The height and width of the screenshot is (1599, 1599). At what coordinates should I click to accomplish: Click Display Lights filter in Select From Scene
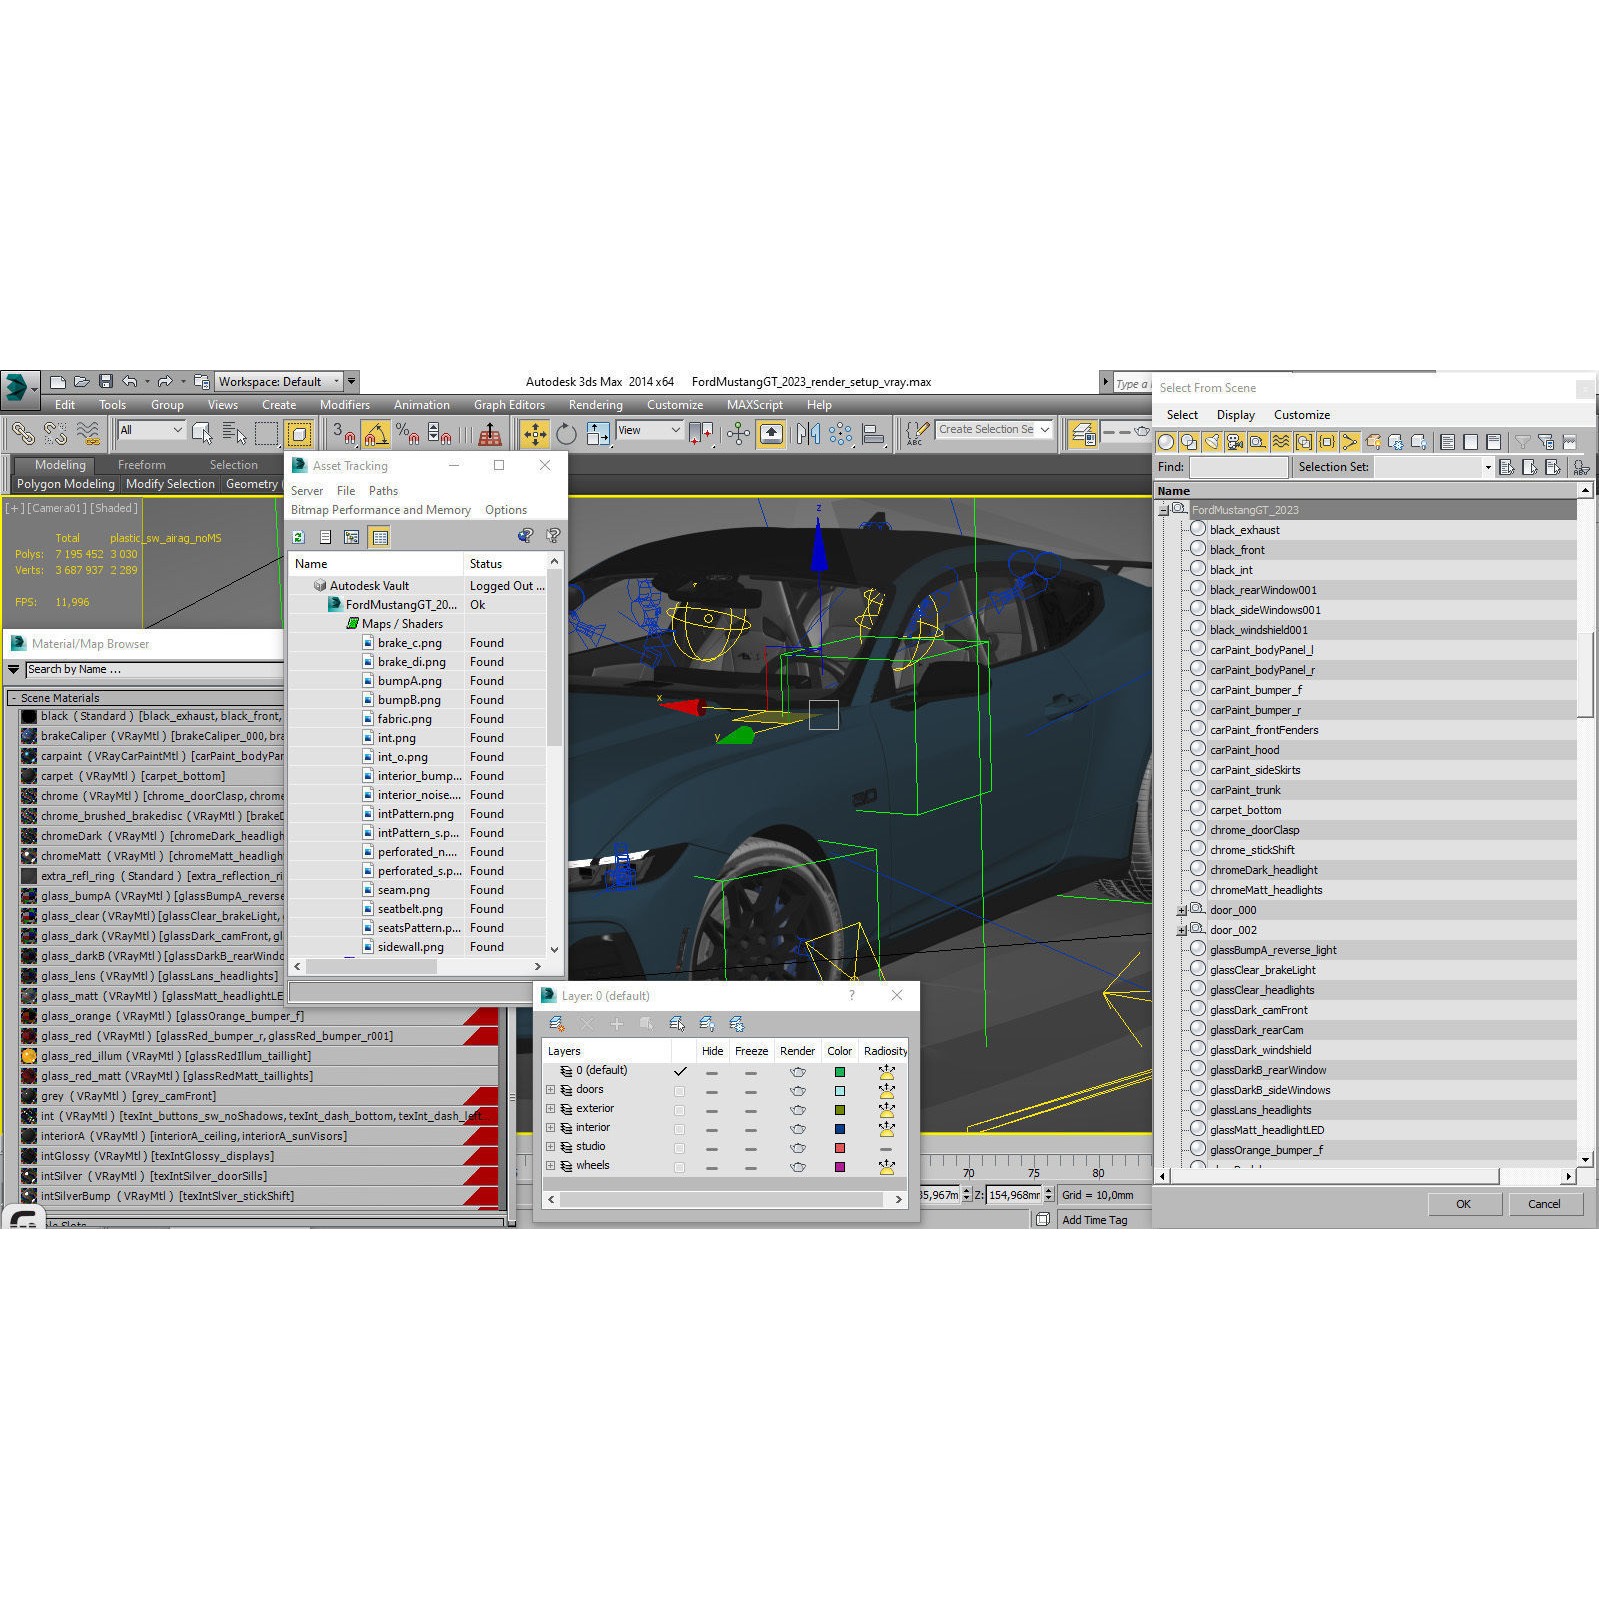tap(1212, 441)
